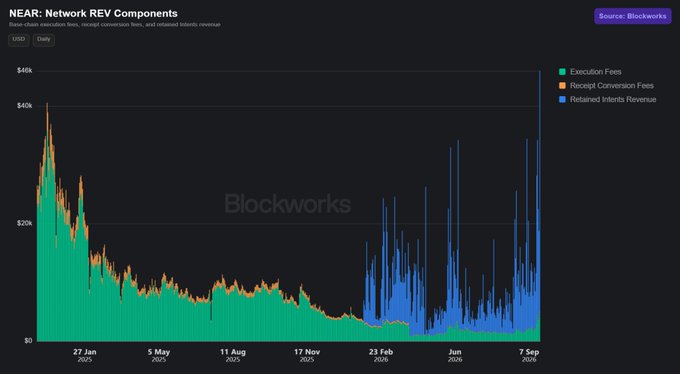The width and height of the screenshot is (680, 374).
Task: Click the orange Receipt Conversion Fees swatch
Action: coord(562,86)
